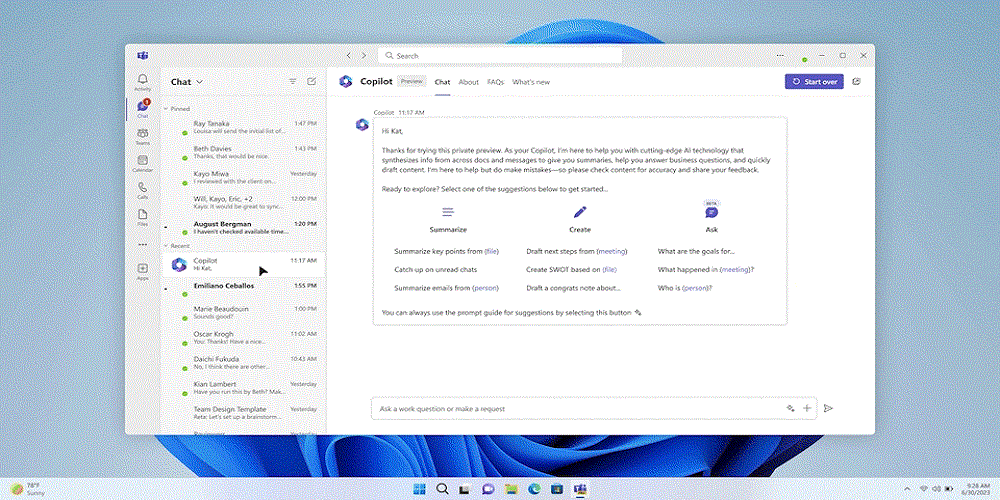Open the weather widget on taskbar

(27, 489)
